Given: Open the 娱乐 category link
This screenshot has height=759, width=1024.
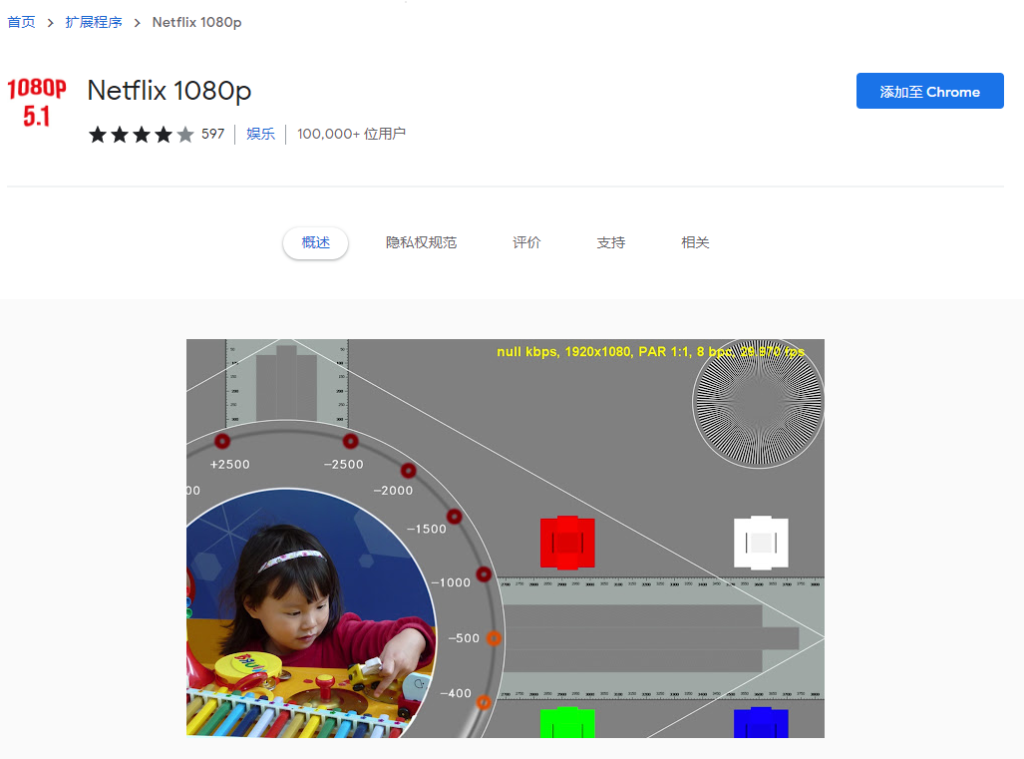Looking at the screenshot, I should pyautogui.click(x=261, y=134).
